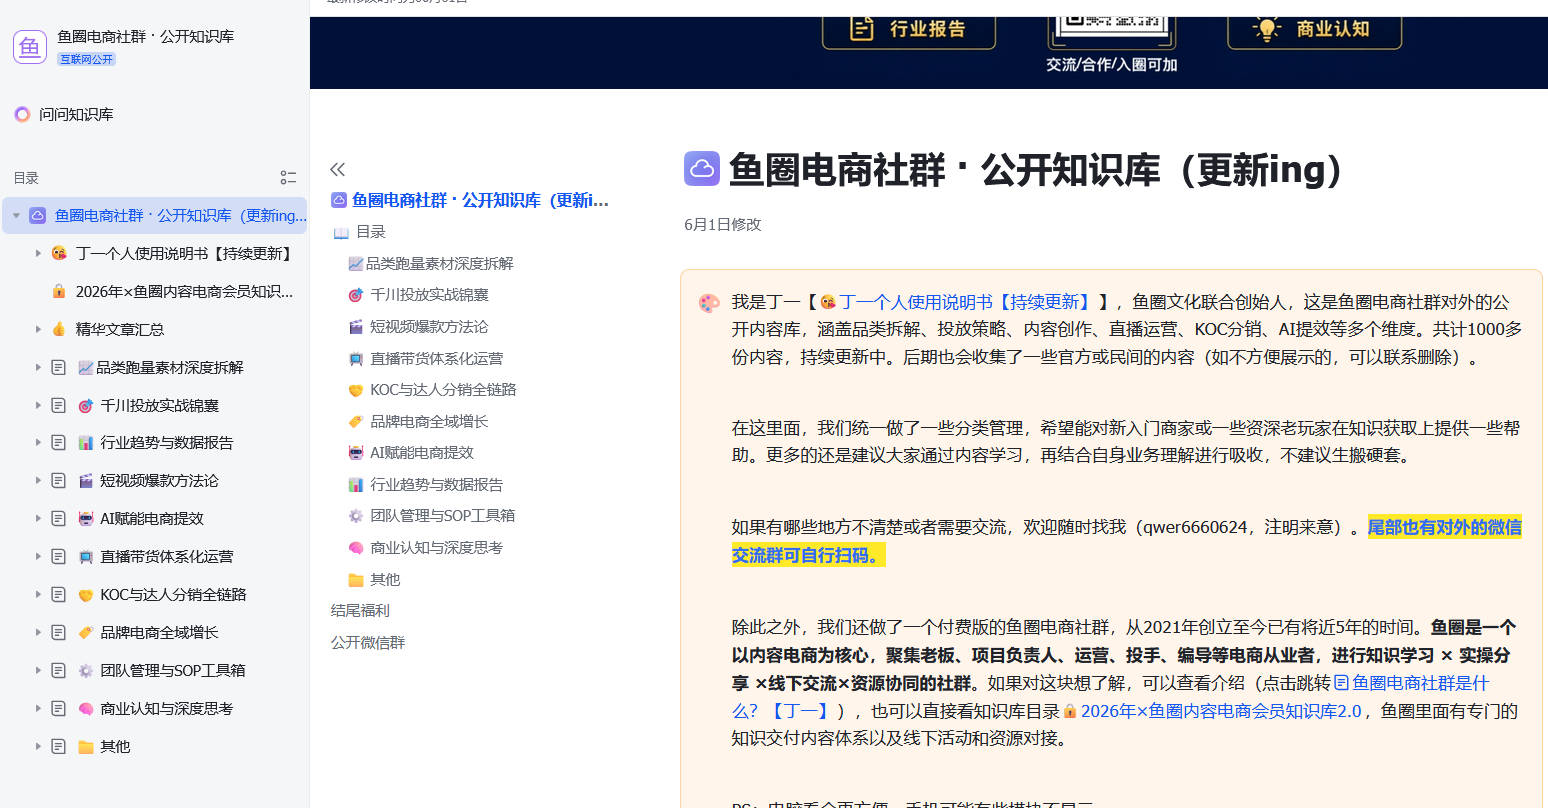The width and height of the screenshot is (1548, 808).
Task: Click the cloud icon beside the page title
Action: 702,168
